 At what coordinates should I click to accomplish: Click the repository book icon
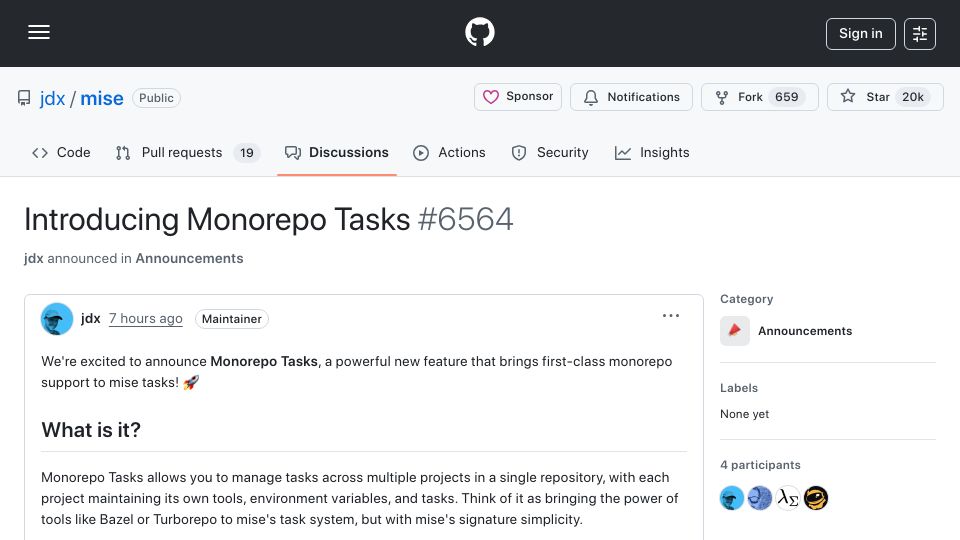24,98
